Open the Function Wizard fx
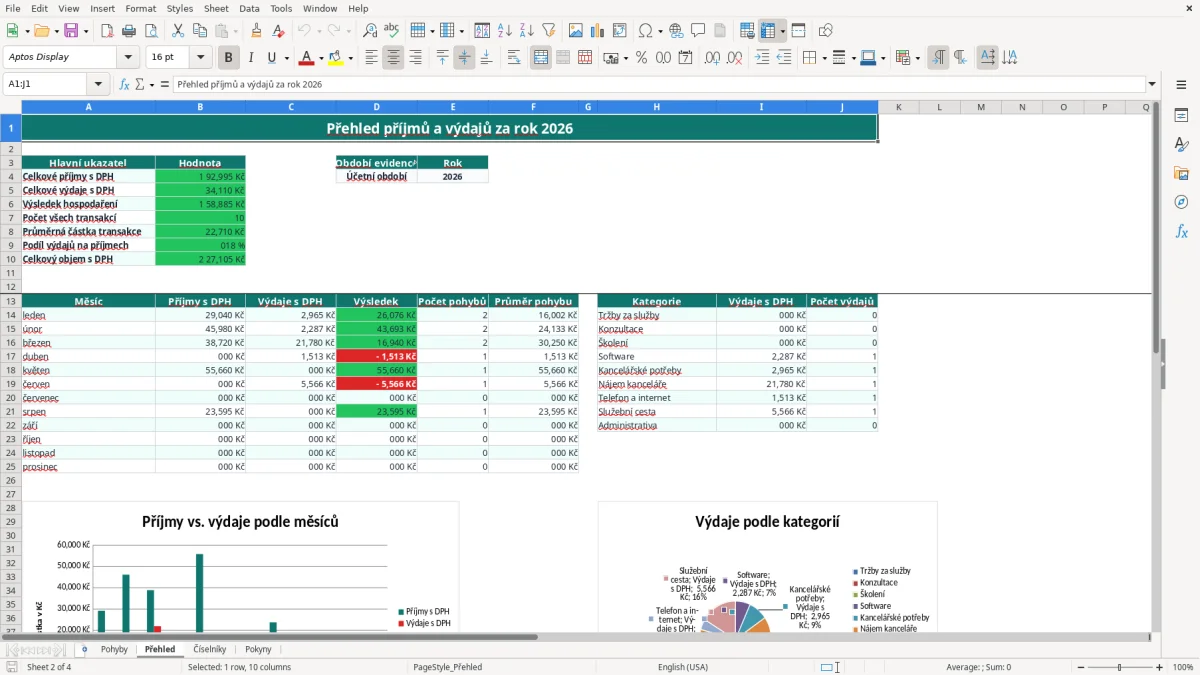Image resolution: width=1200 pixels, height=675 pixels. click(x=125, y=85)
